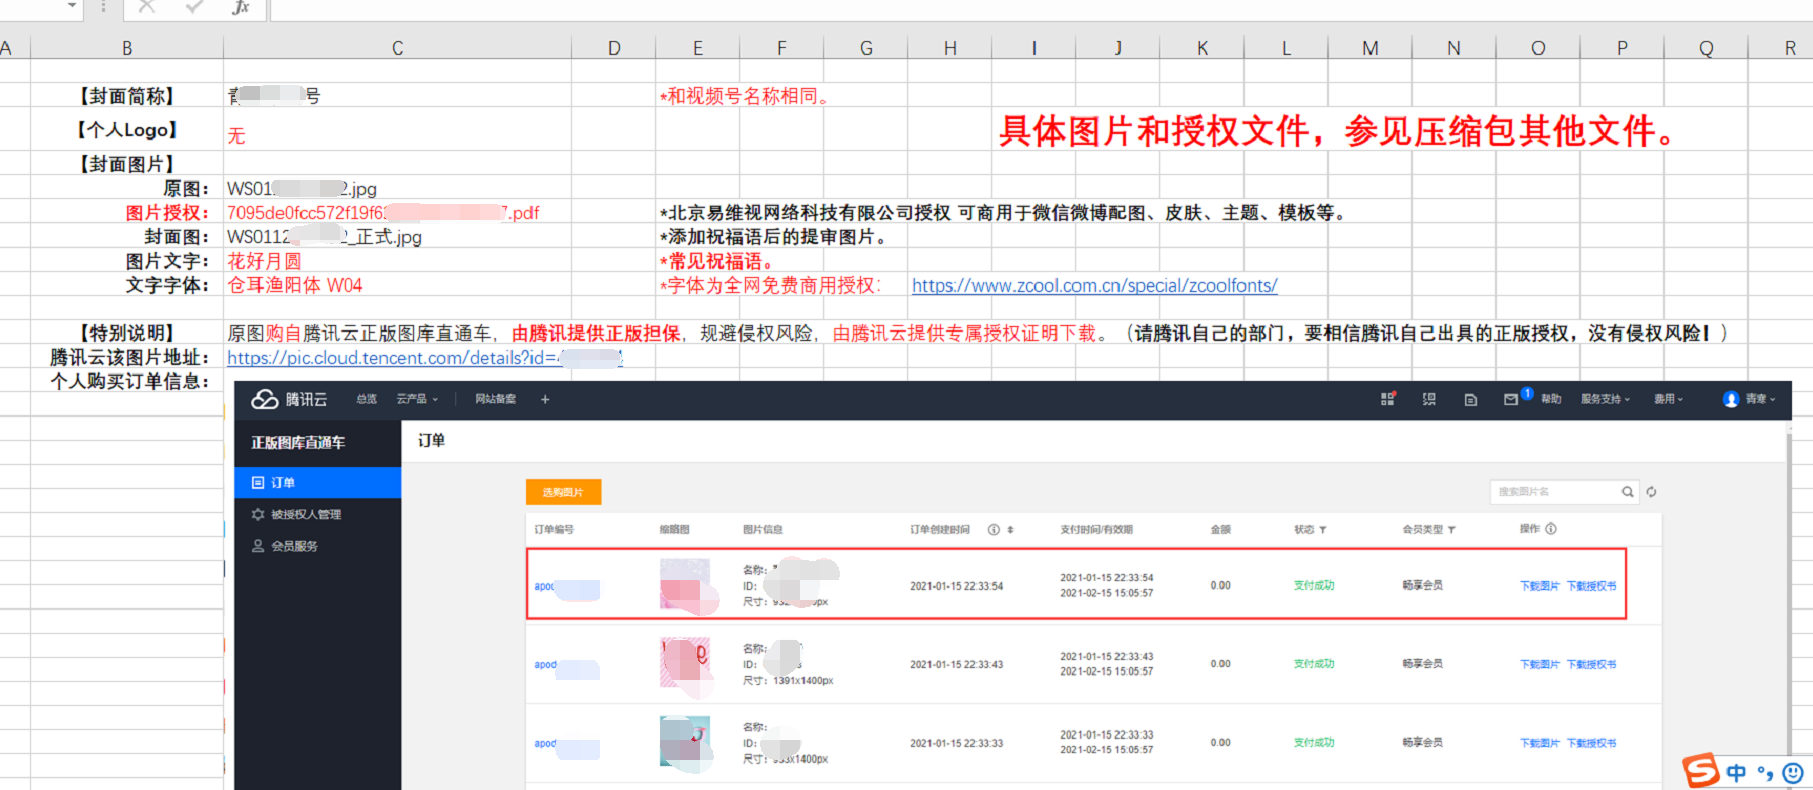
Task: Open the Name Box dropdown arrow
Action: pos(72,6)
